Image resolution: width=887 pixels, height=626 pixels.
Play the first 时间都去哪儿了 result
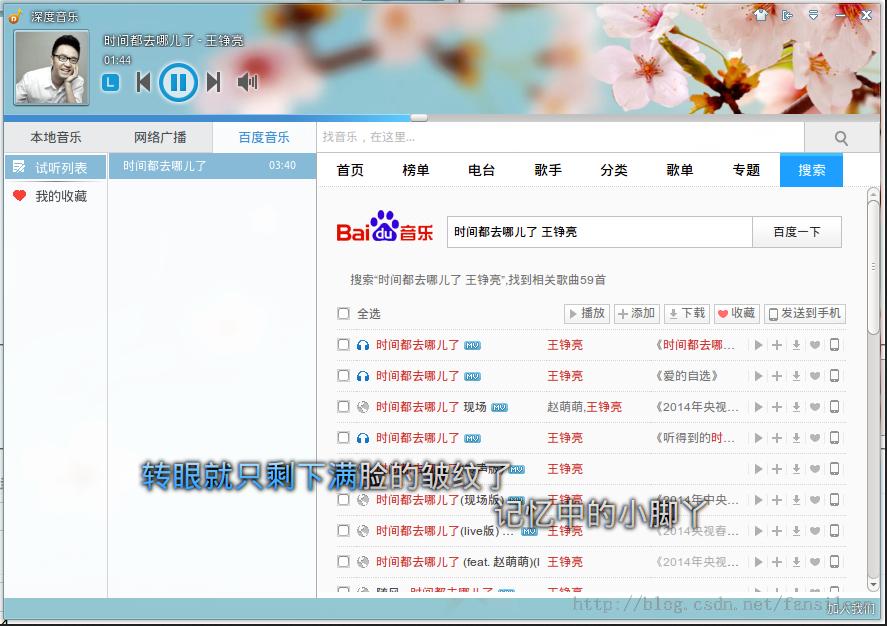coord(758,345)
